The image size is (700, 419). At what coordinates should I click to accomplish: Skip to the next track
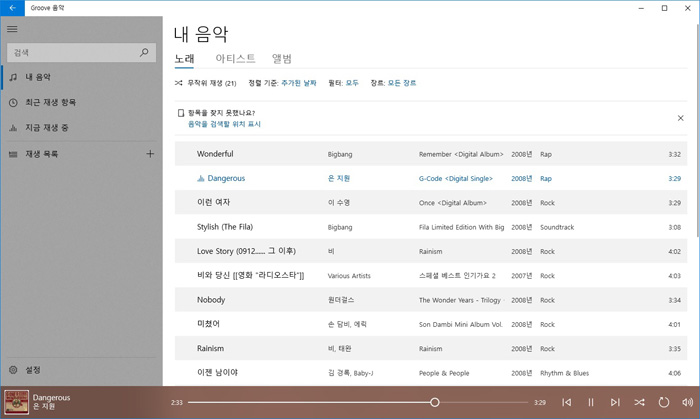(x=615, y=402)
